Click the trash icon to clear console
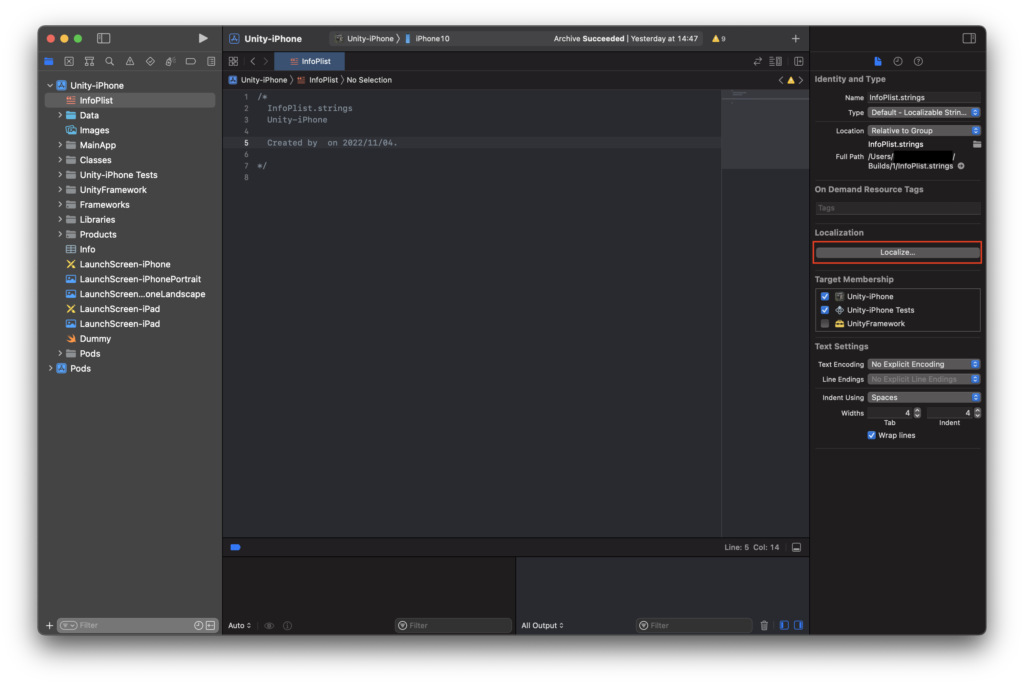This screenshot has width=1024, height=685. coord(764,625)
